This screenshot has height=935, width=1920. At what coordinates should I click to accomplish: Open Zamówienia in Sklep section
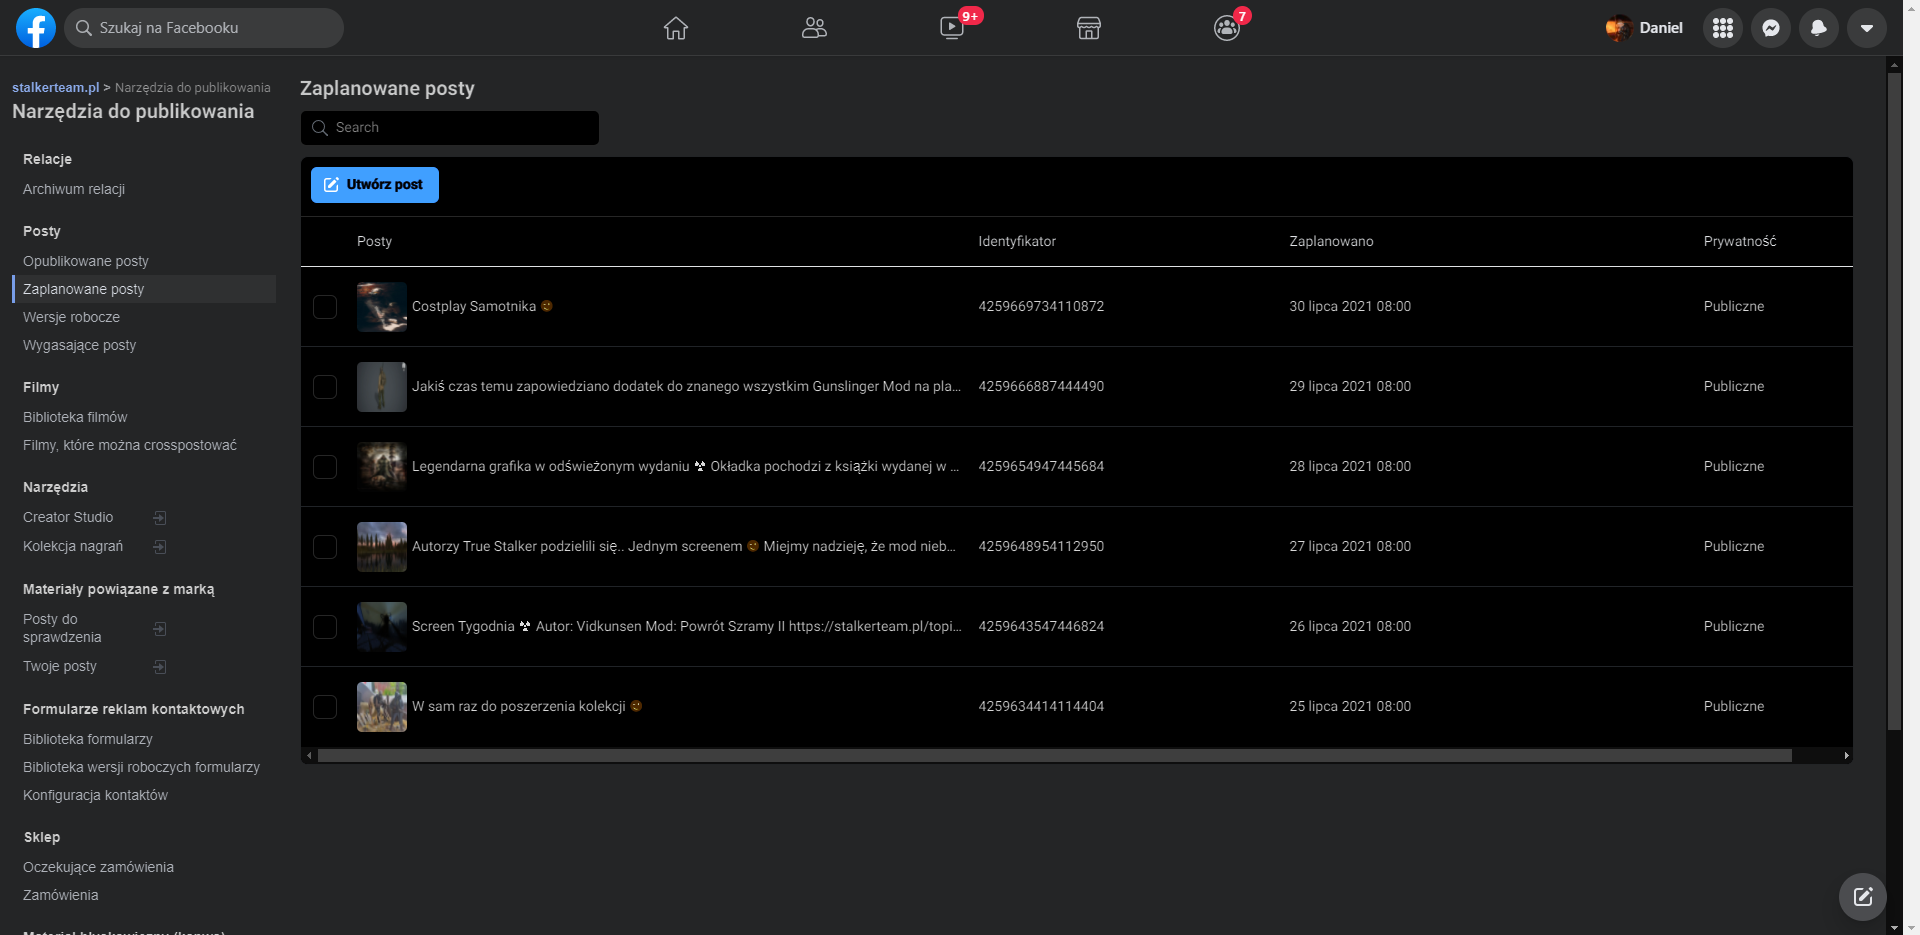pos(61,895)
